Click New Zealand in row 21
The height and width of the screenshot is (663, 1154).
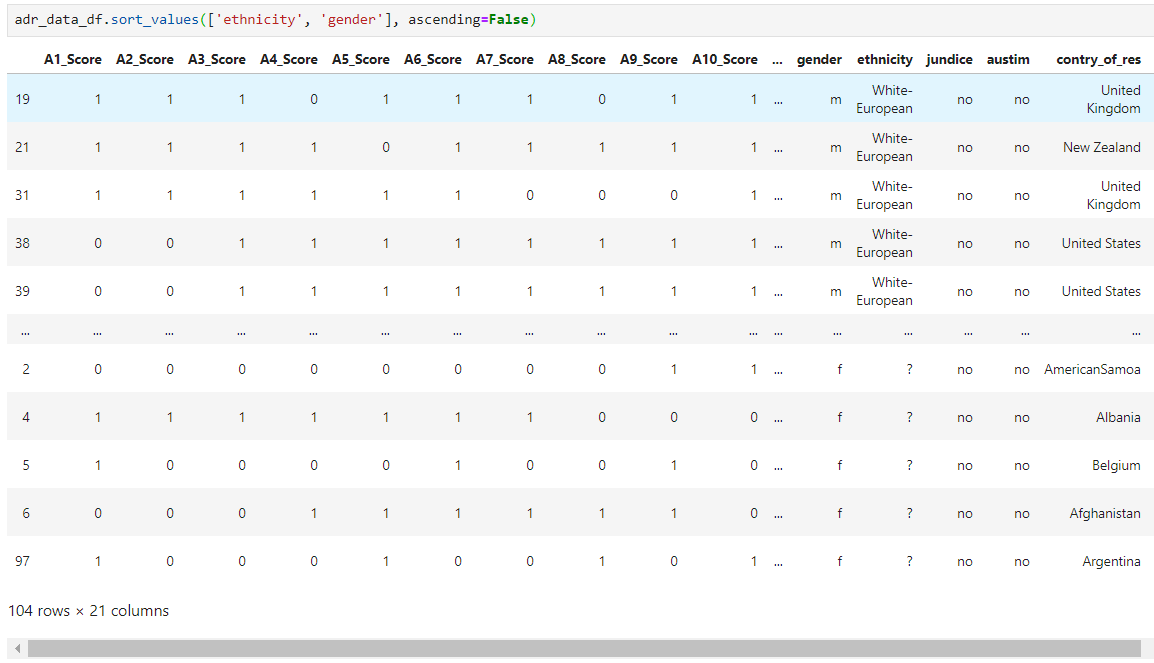tap(1102, 147)
